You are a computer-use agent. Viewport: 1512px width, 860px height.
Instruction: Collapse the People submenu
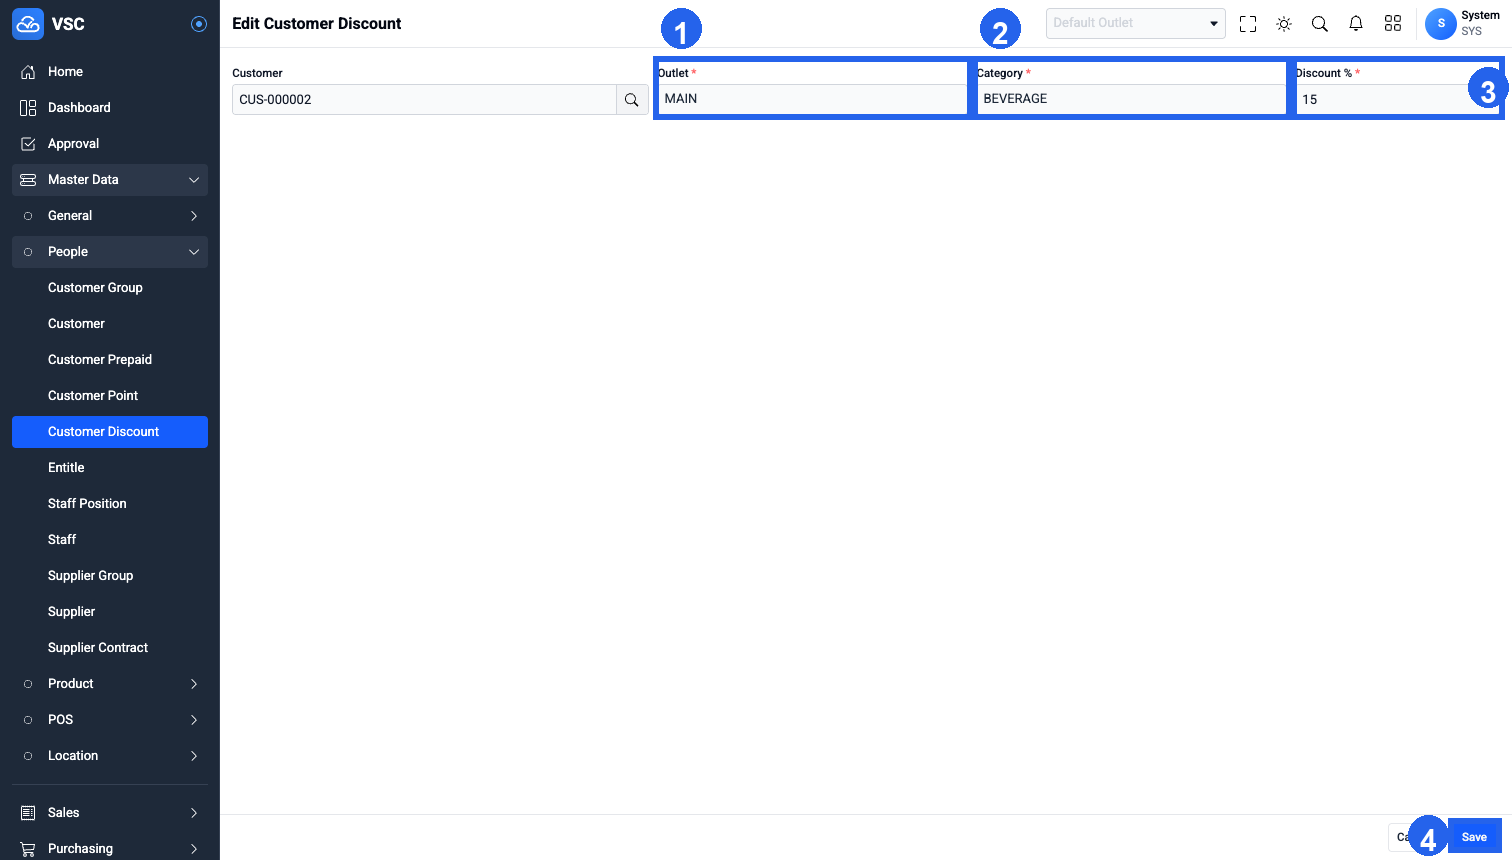[110, 252]
